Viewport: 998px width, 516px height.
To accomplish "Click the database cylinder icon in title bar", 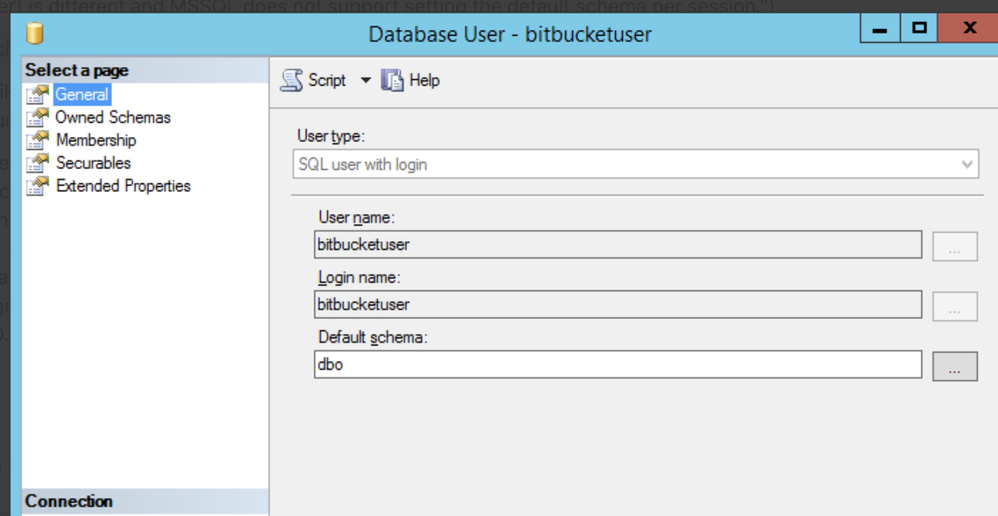I will (x=34, y=34).
